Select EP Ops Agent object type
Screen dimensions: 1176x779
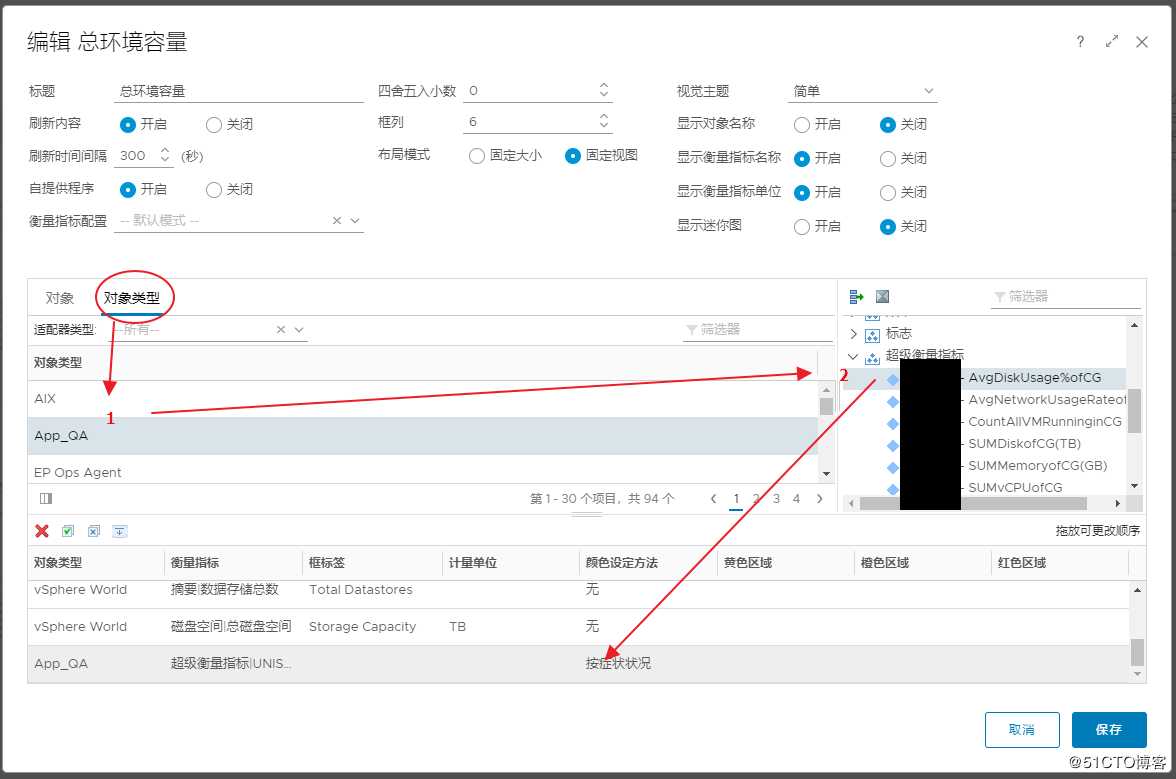422,470
